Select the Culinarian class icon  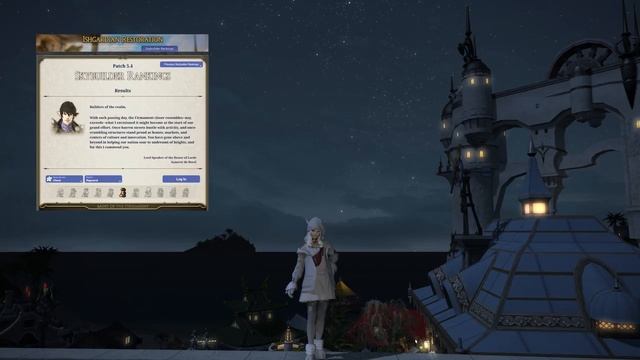click(148, 192)
